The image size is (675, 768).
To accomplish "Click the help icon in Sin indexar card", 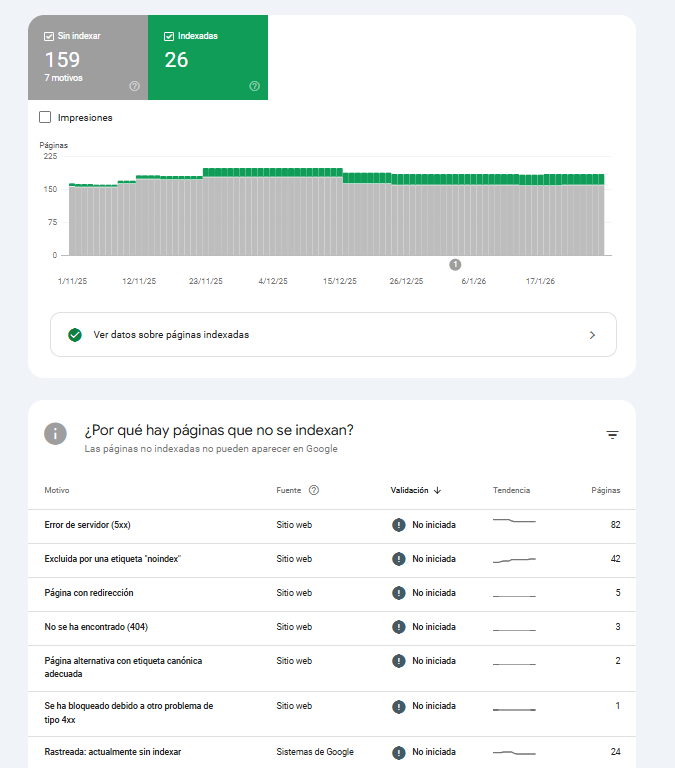I will 134,86.
